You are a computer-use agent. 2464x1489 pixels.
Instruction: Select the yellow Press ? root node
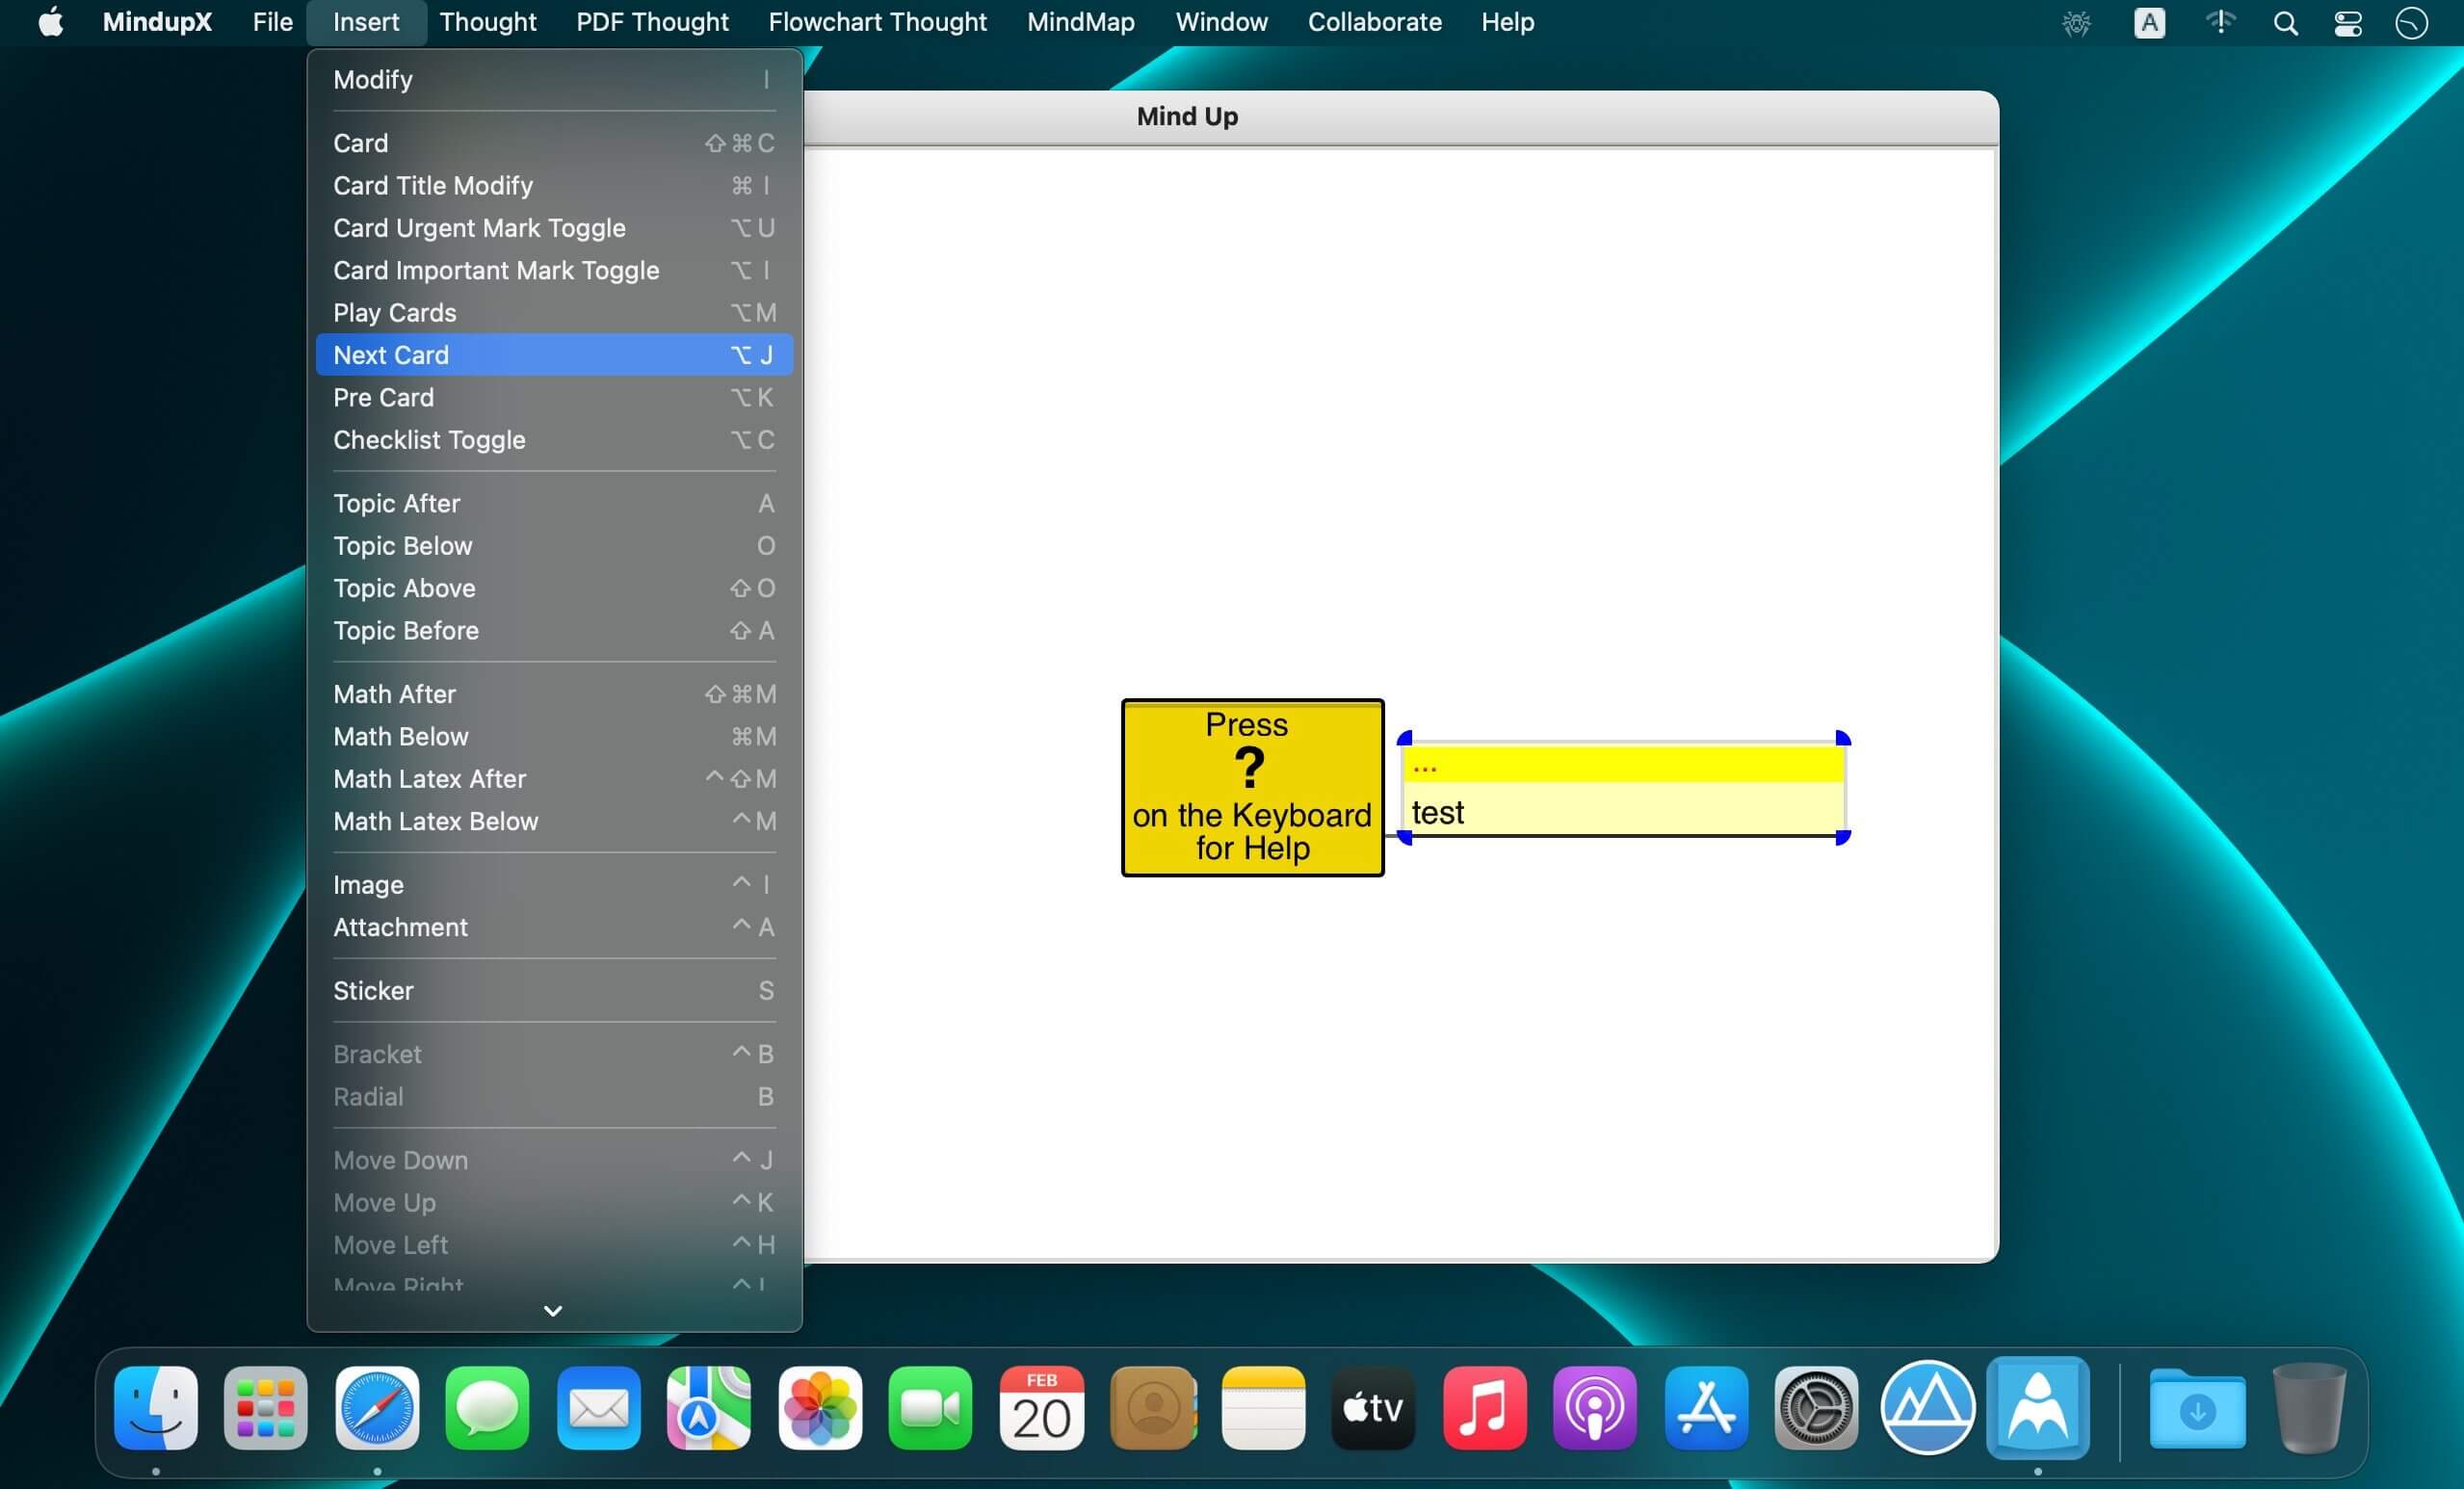click(x=1252, y=788)
